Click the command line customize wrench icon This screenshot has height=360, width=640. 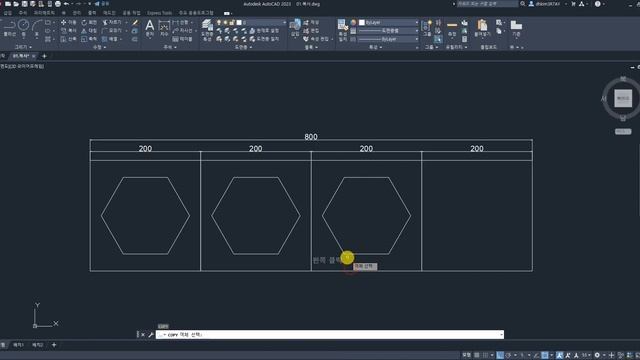(151, 335)
